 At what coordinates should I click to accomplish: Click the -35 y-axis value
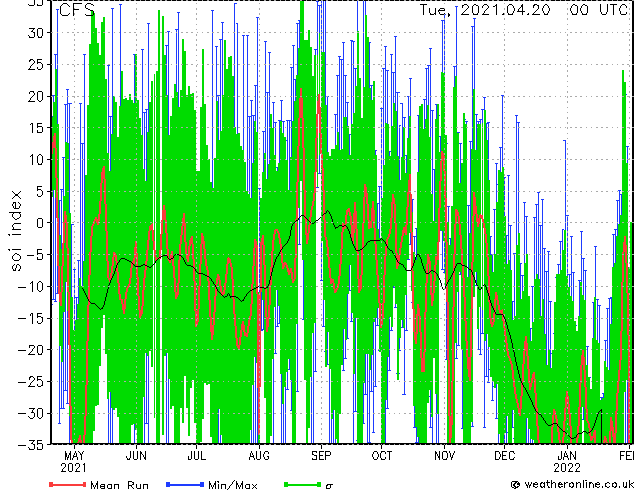pyautogui.click(x=32, y=445)
